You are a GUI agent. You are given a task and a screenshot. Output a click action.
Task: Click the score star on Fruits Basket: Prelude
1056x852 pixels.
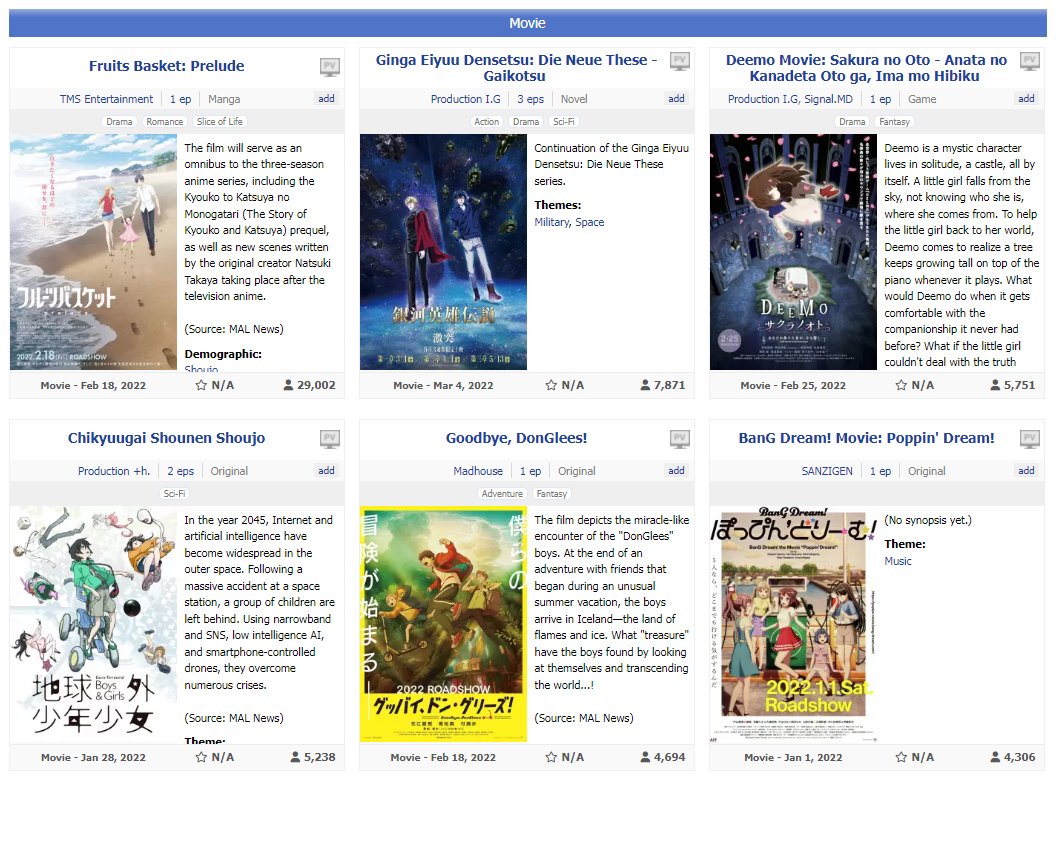pyautogui.click(x=201, y=385)
